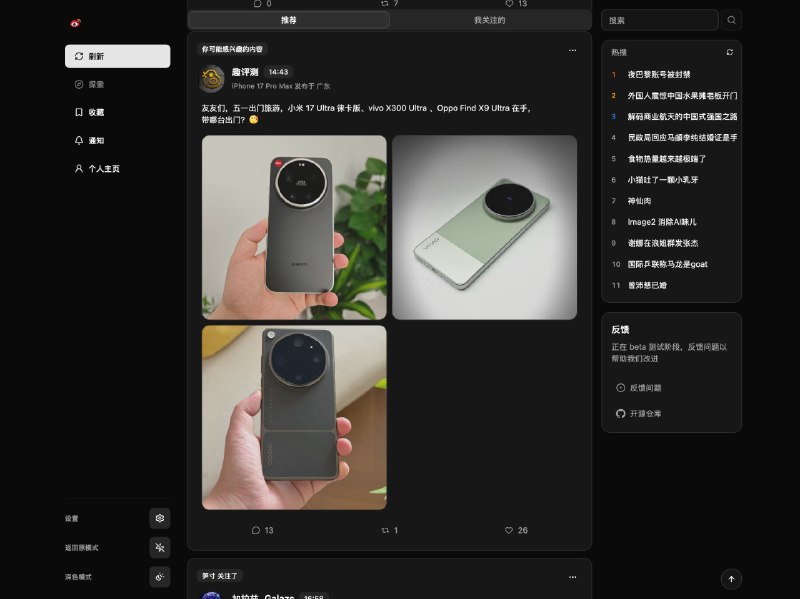Viewport: 800px width, 599px height.
Task: Switch to the 我关注的 tab
Action: pyautogui.click(x=489, y=20)
